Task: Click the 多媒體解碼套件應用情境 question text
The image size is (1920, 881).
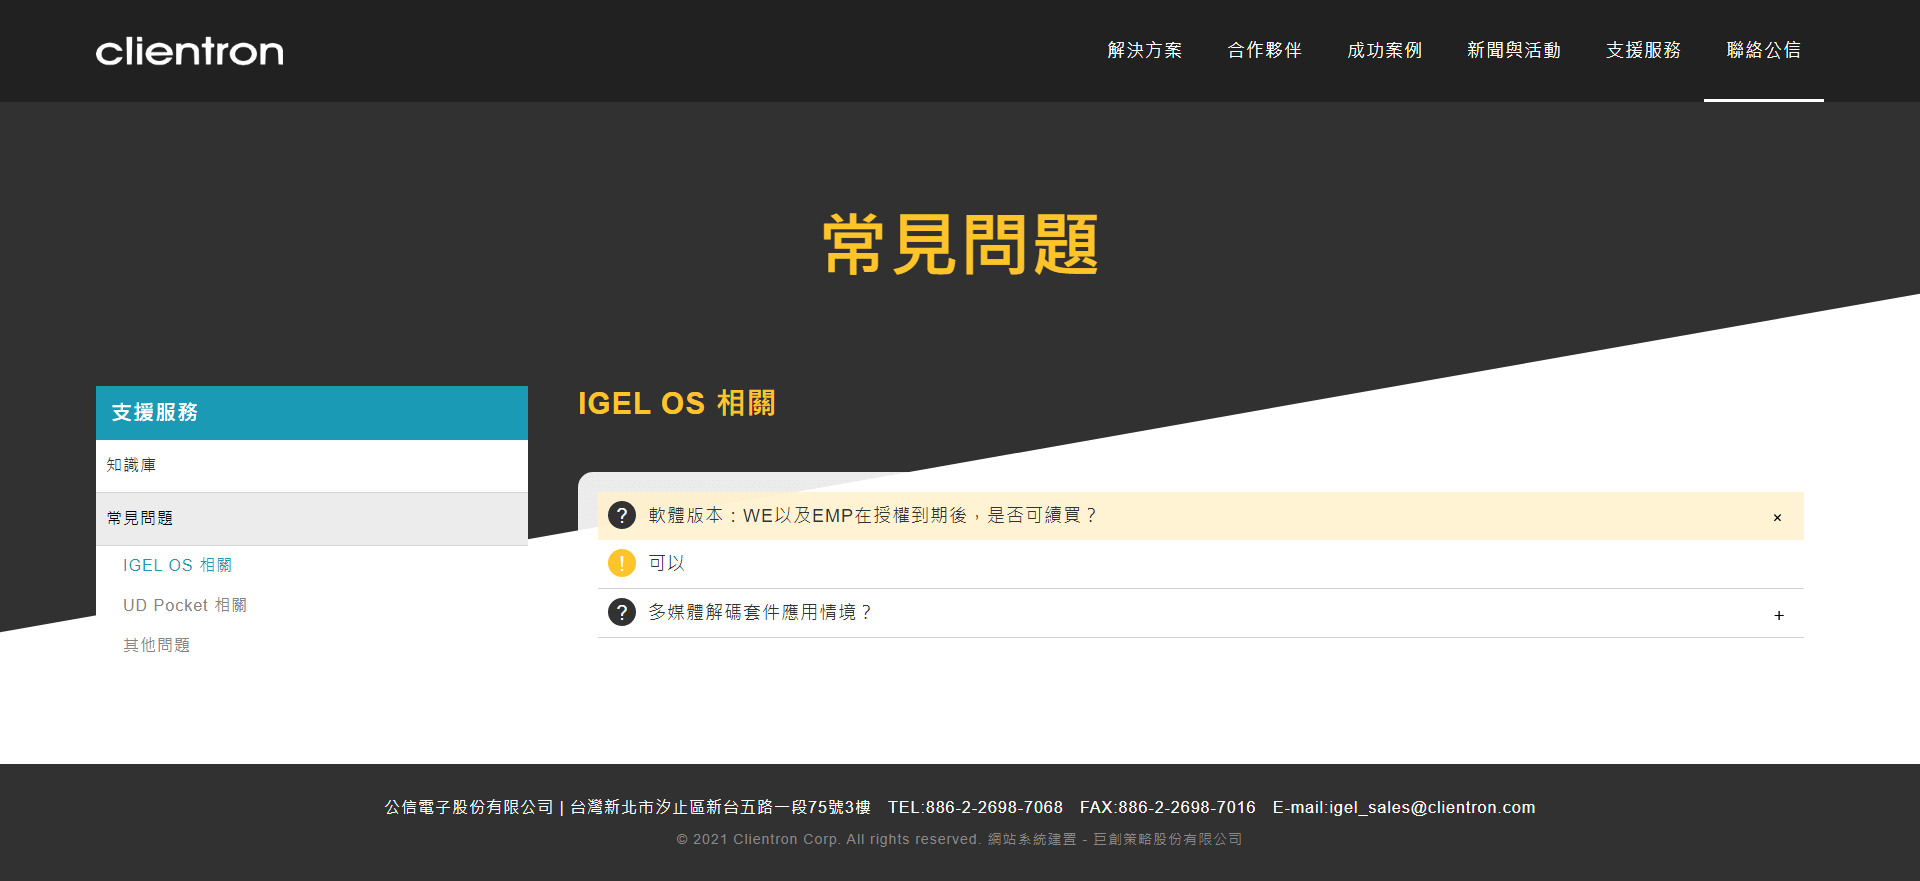Action: (760, 613)
